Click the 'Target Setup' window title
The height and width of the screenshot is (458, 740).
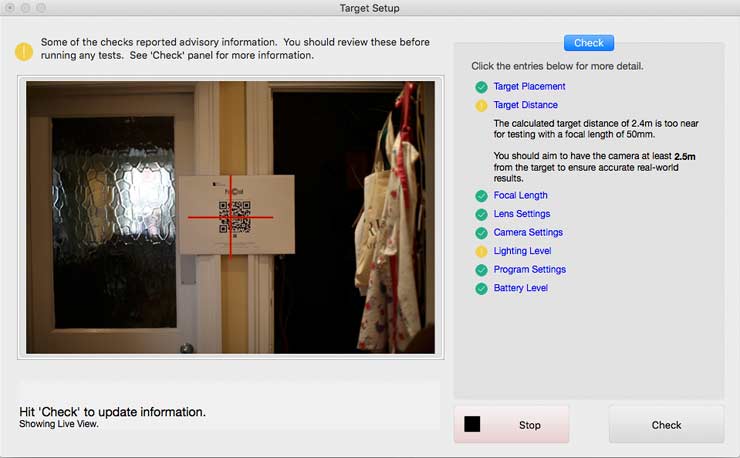pyautogui.click(x=370, y=8)
